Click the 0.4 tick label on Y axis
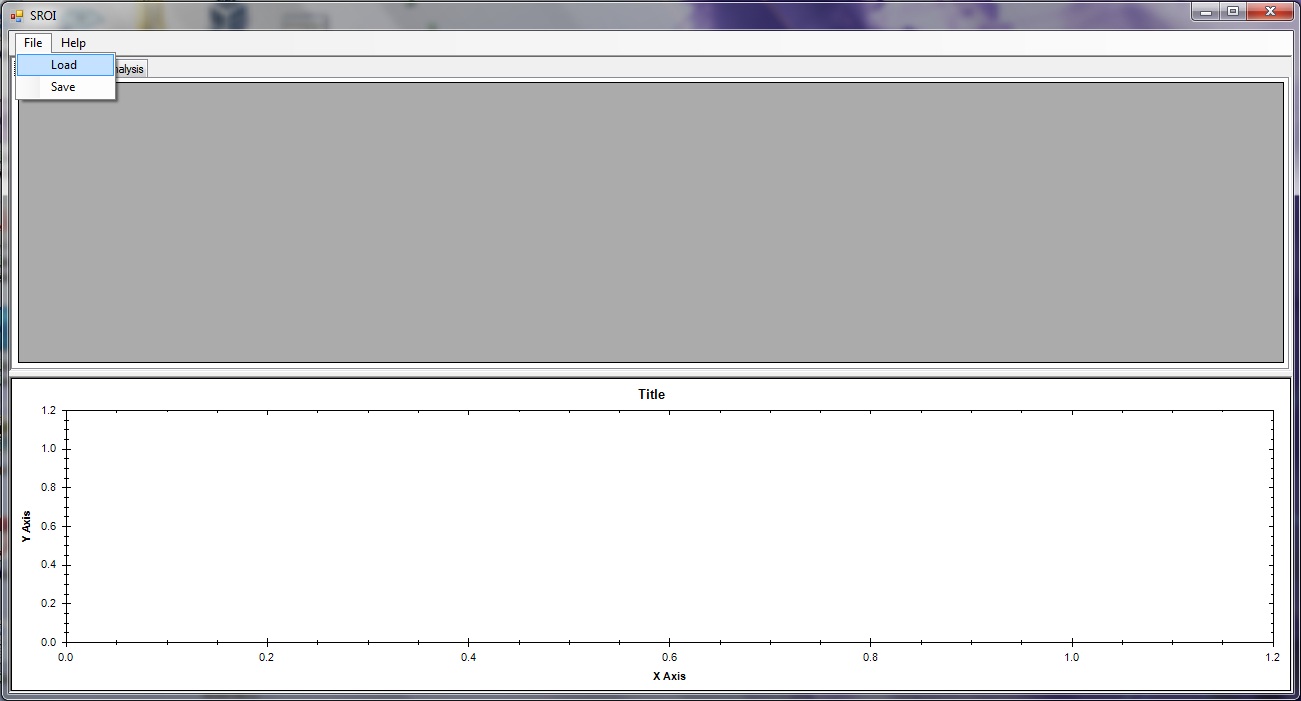1301x701 pixels. 49,565
